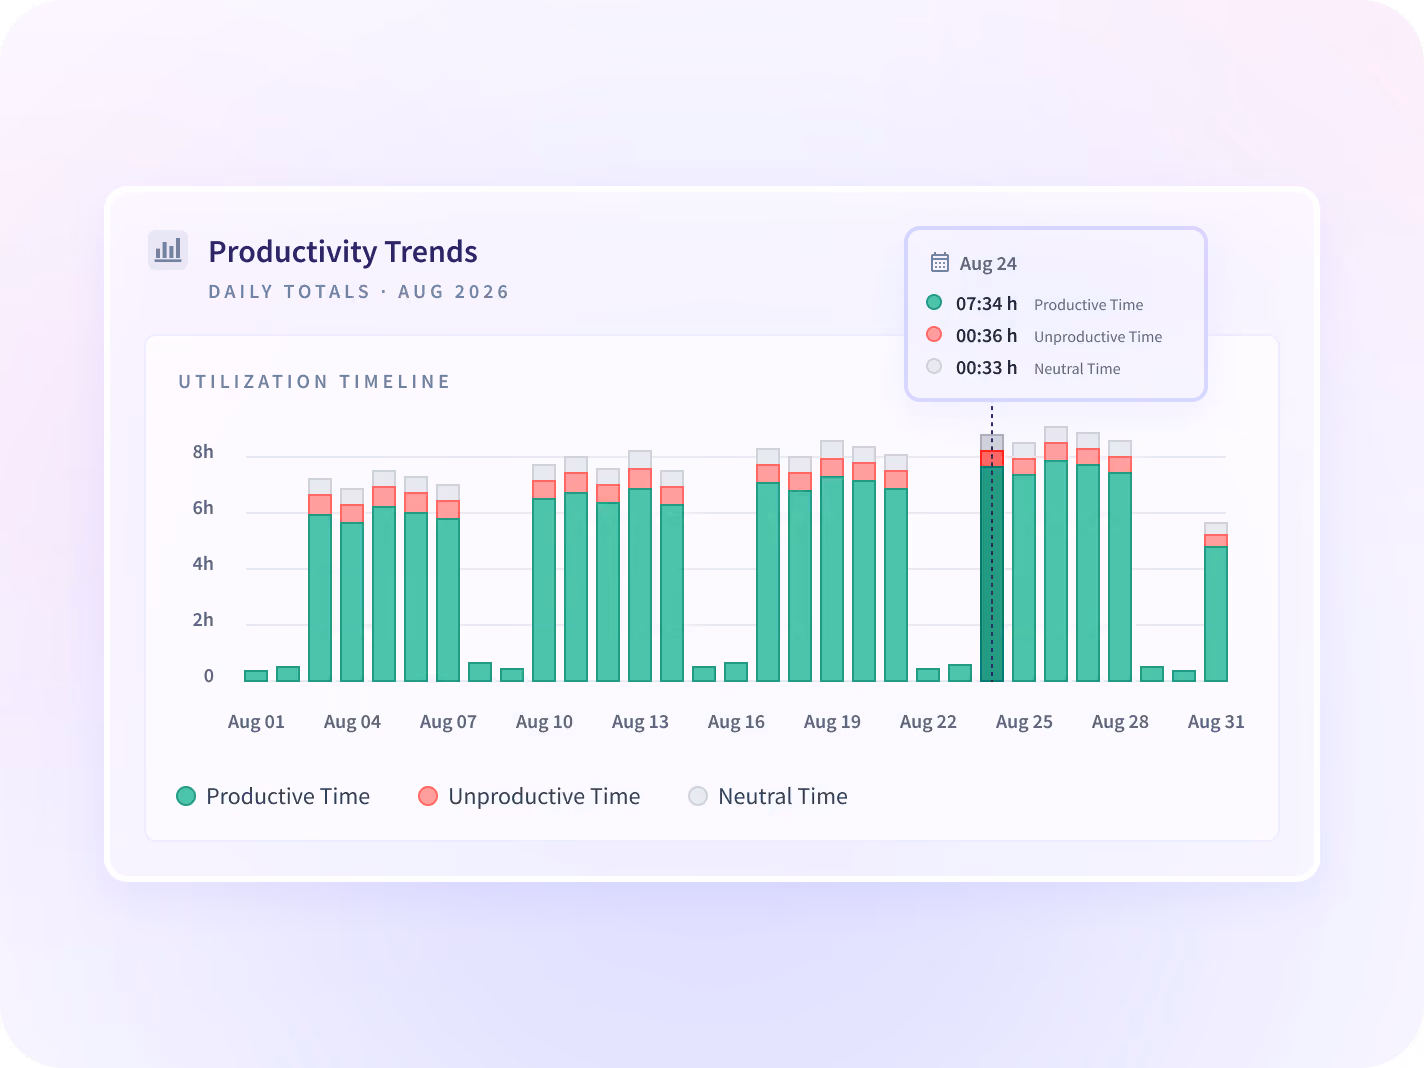Screen dimensions: 1424x1068
Task: Toggle Neutral Time series in chart legend
Action: pos(768,796)
